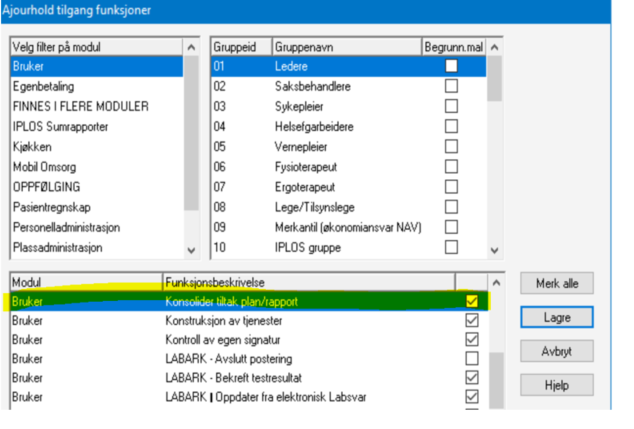The height and width of the screenshot is (429, 634).
Task: Toggle LABARK - Avslutt postering checkbox
Action: (x=472, y=358)
